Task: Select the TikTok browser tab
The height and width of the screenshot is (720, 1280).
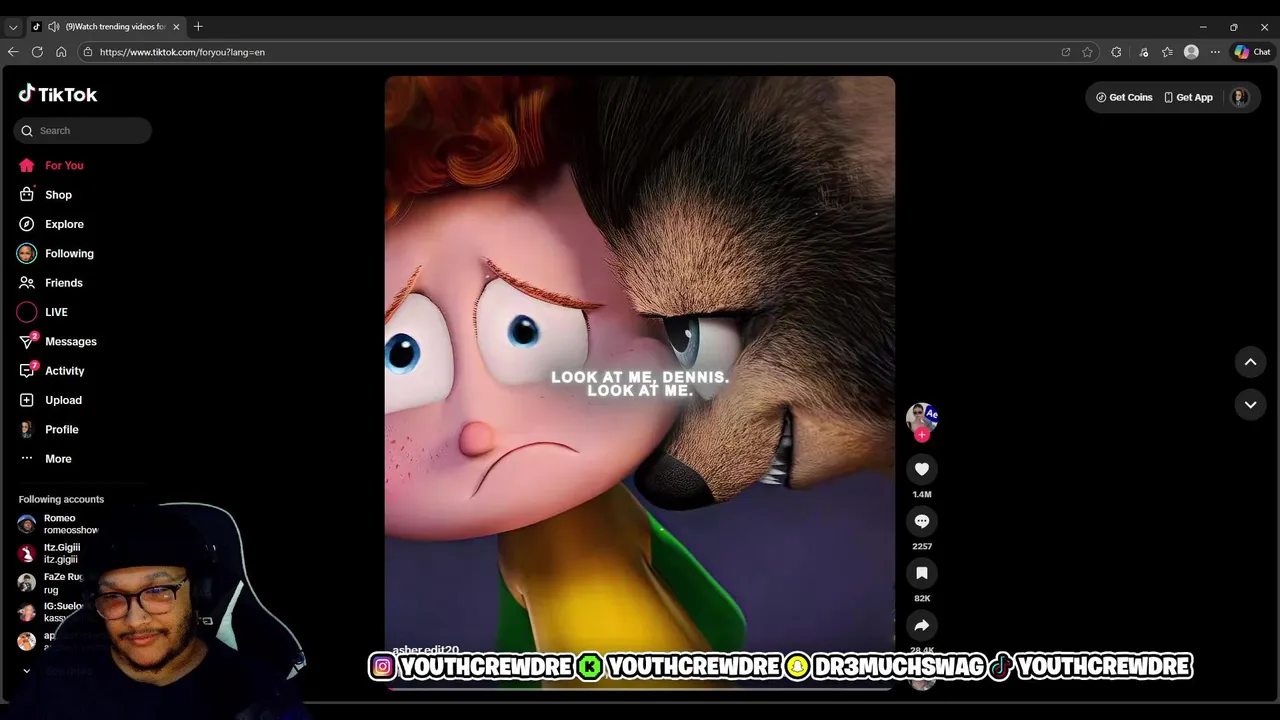Action: 106,27
